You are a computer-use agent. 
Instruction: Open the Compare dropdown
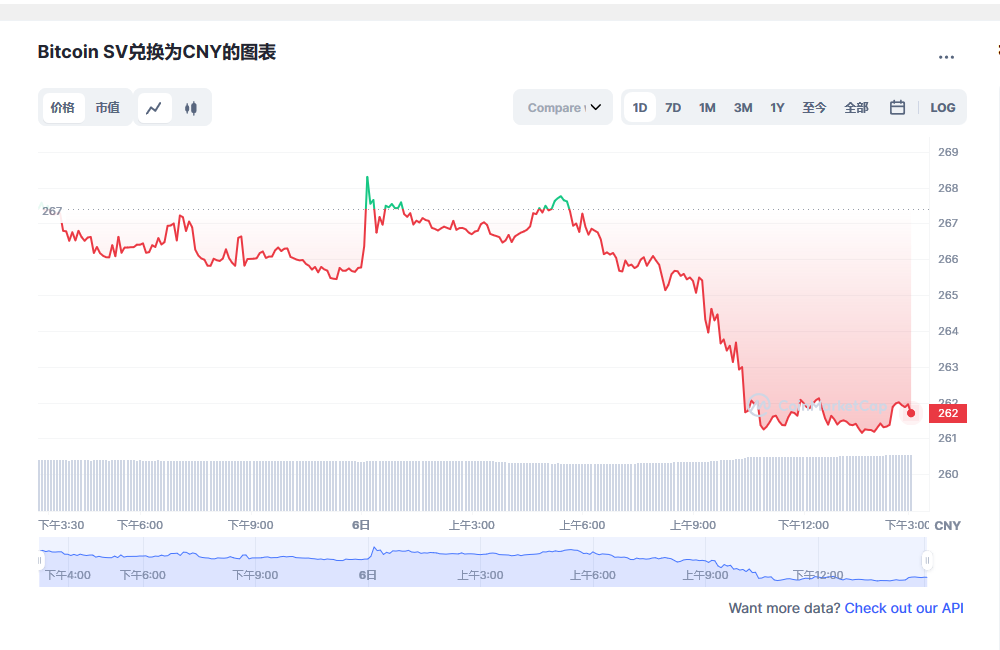click(x=563, y=107)
